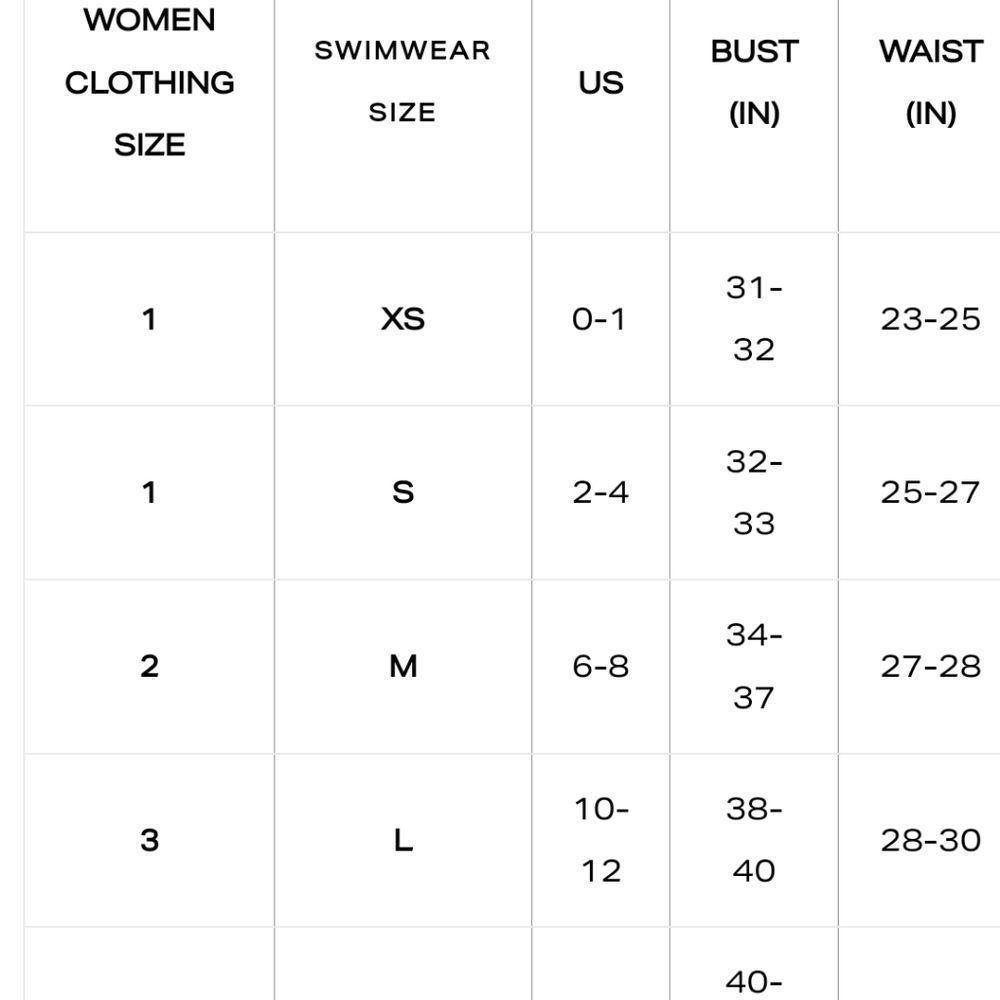Click the US column header
Image resolution: width=1000 pixels, height=1000 pixels.
(x=600, y=82)
